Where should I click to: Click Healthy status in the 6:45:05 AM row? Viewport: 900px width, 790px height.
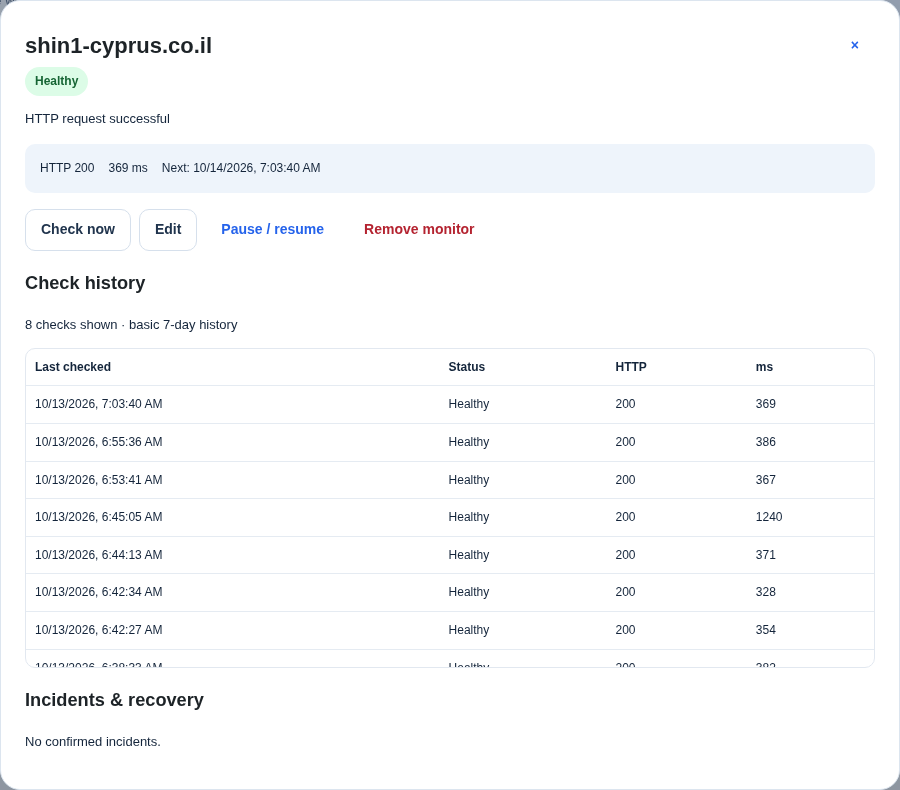tap(468, 517)
